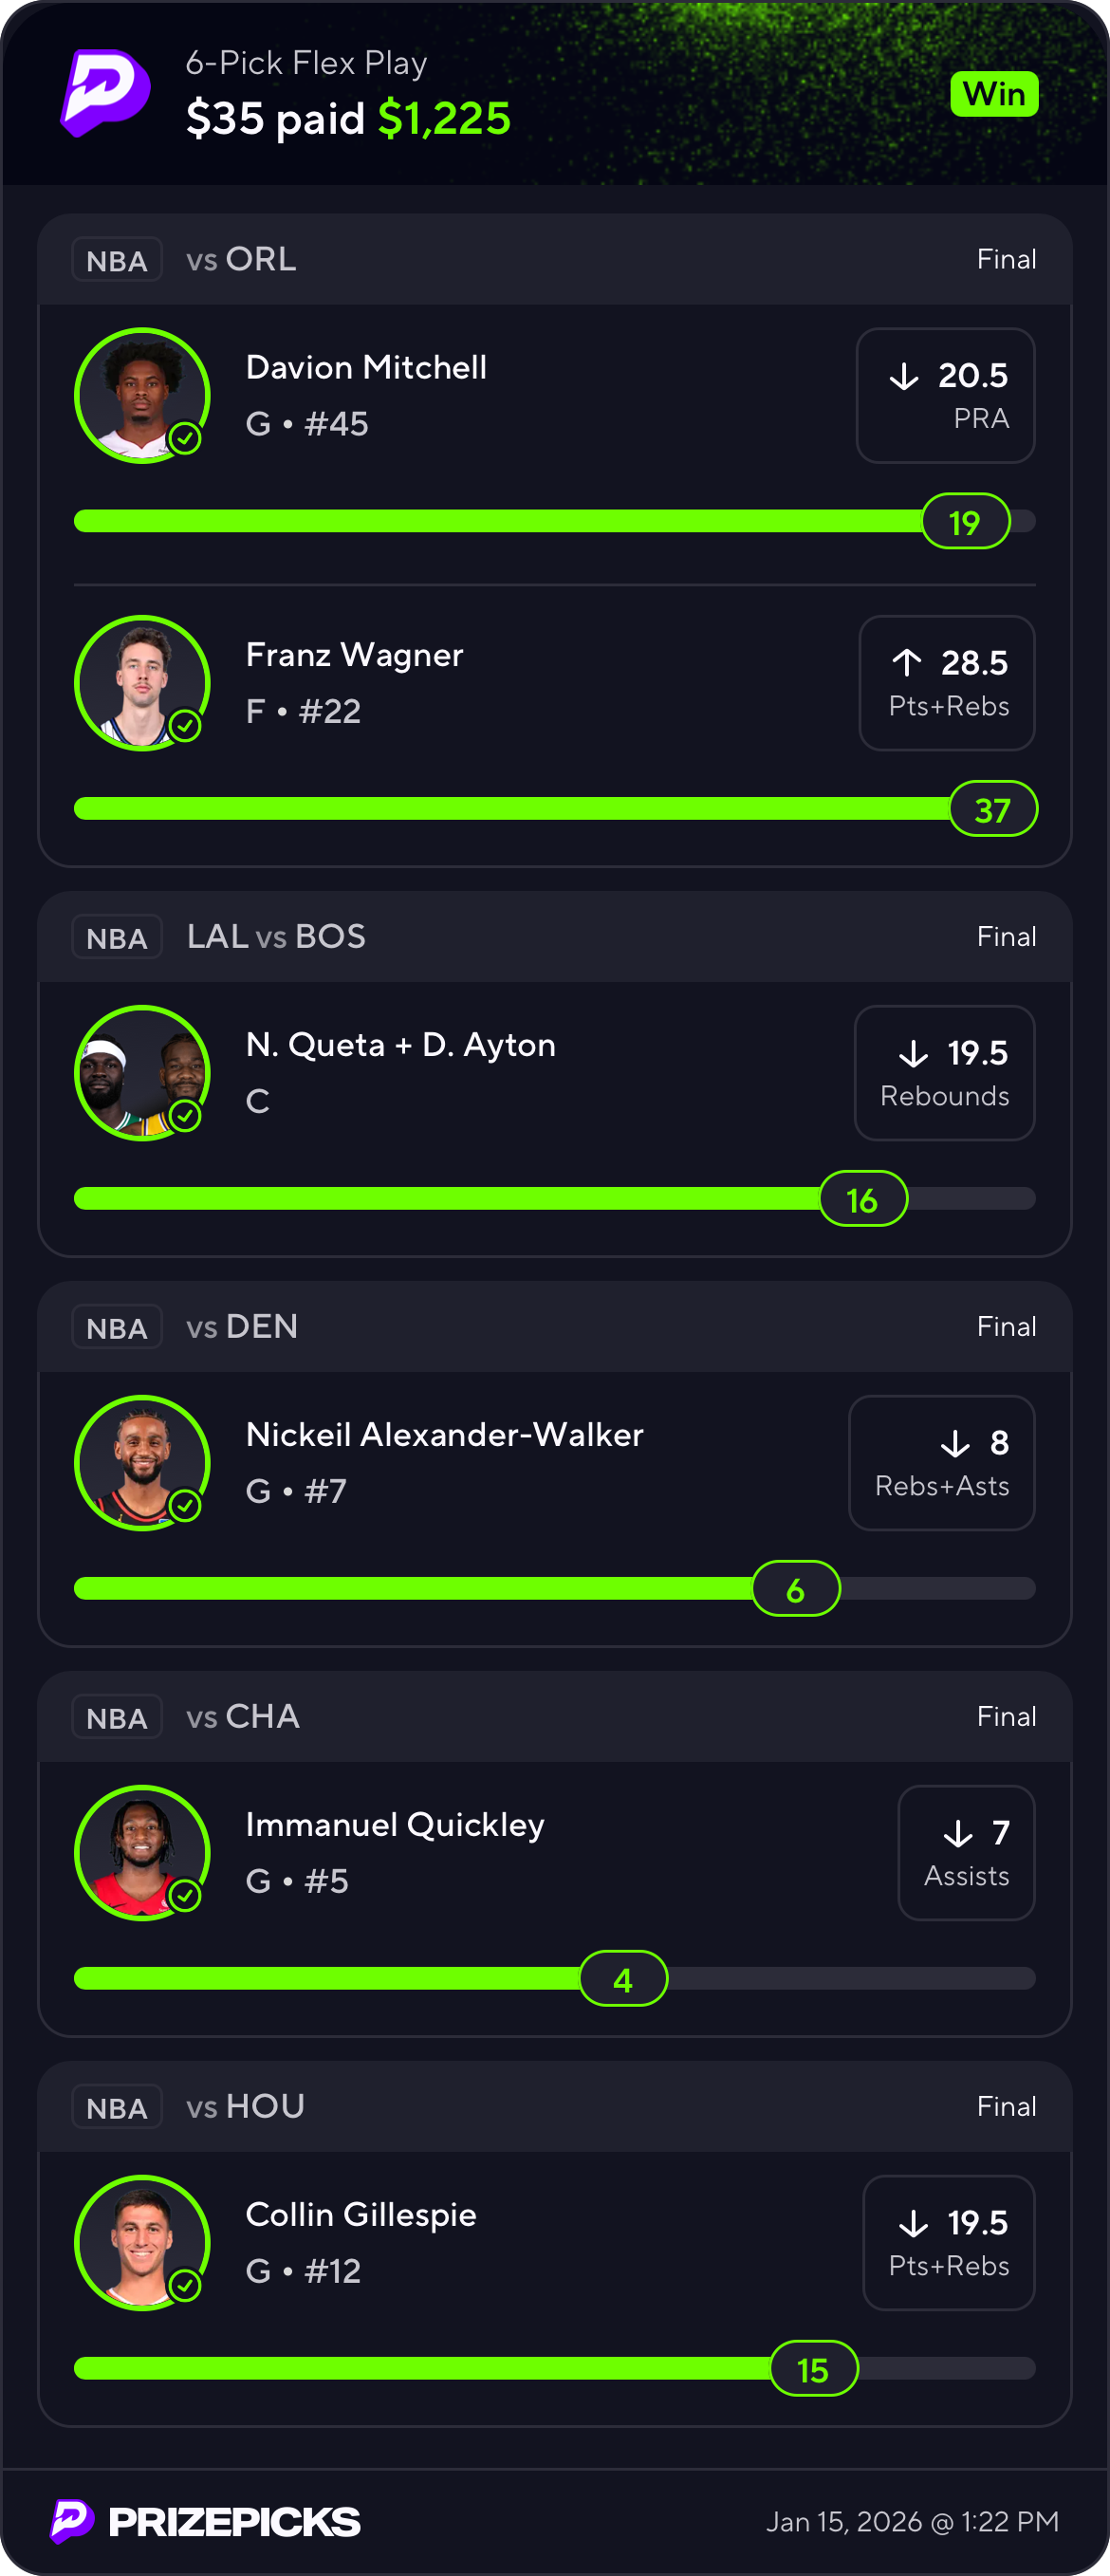
Task: Click the down arrow beside 20.5 PRA
Action: (x=904, y=376)
